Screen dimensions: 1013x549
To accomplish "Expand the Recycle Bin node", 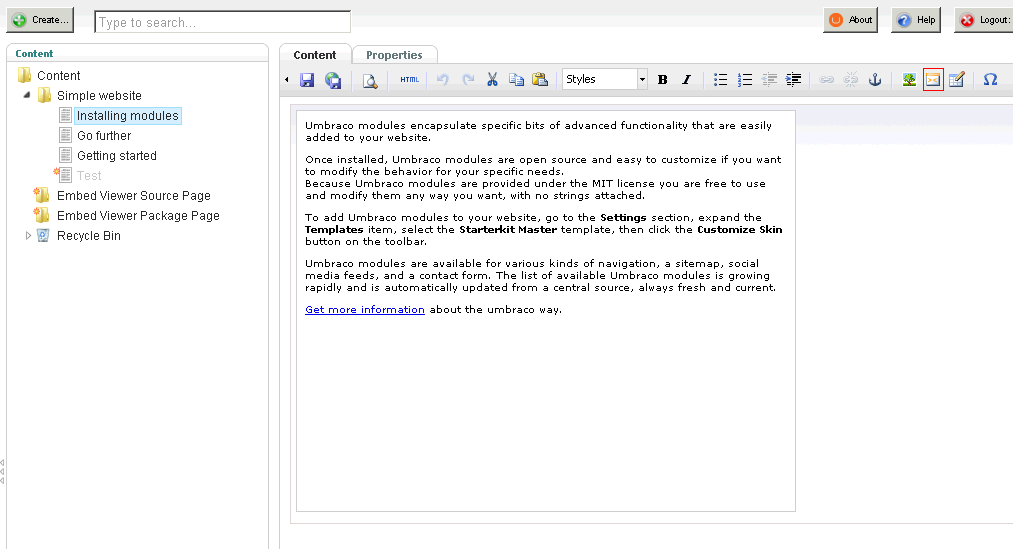I will [x=28, y=236].
